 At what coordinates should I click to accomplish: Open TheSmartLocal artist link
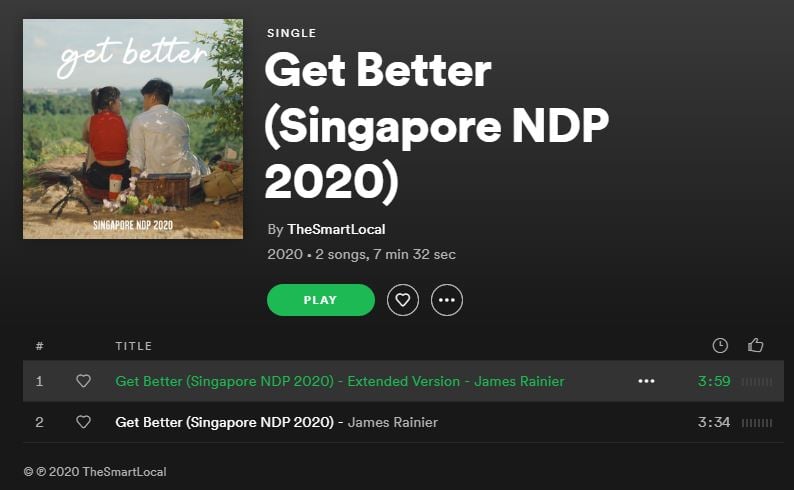(336, 229)
